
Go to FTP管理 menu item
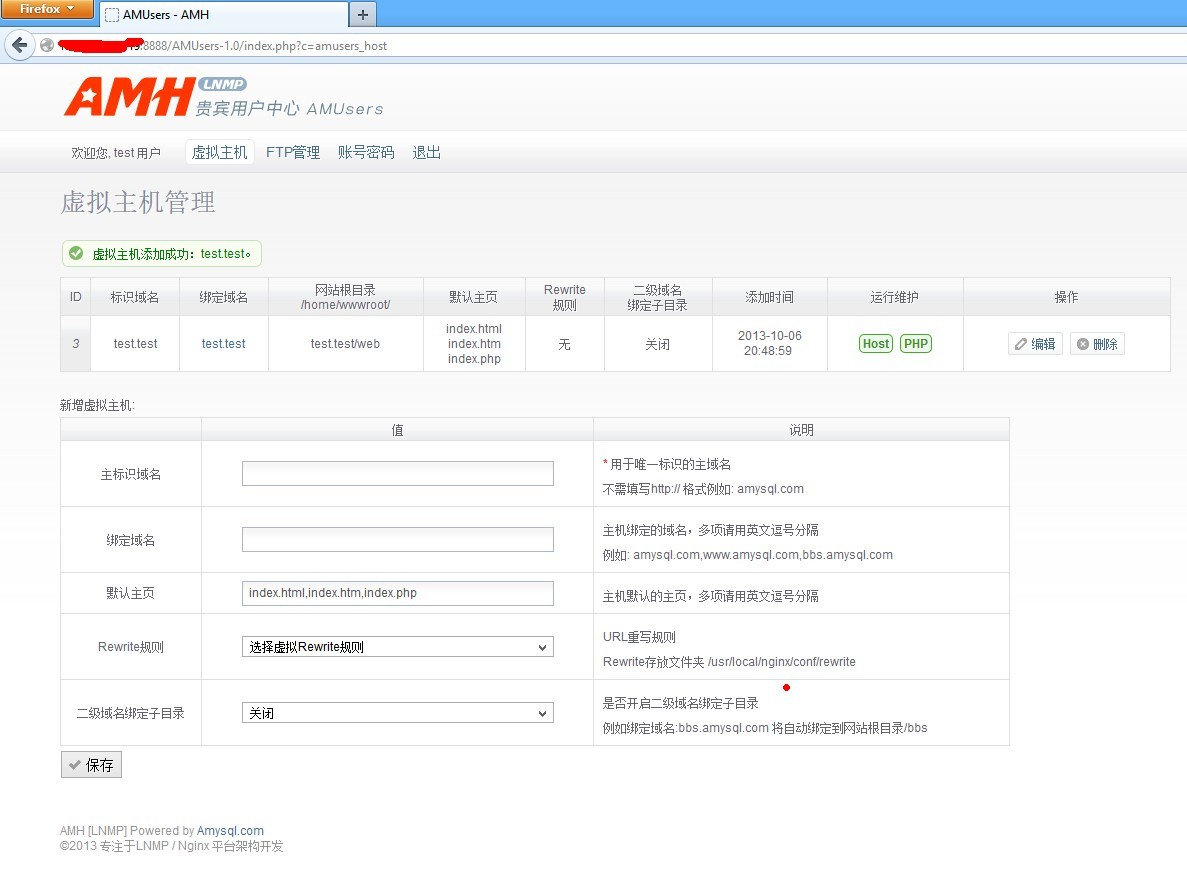293,152
